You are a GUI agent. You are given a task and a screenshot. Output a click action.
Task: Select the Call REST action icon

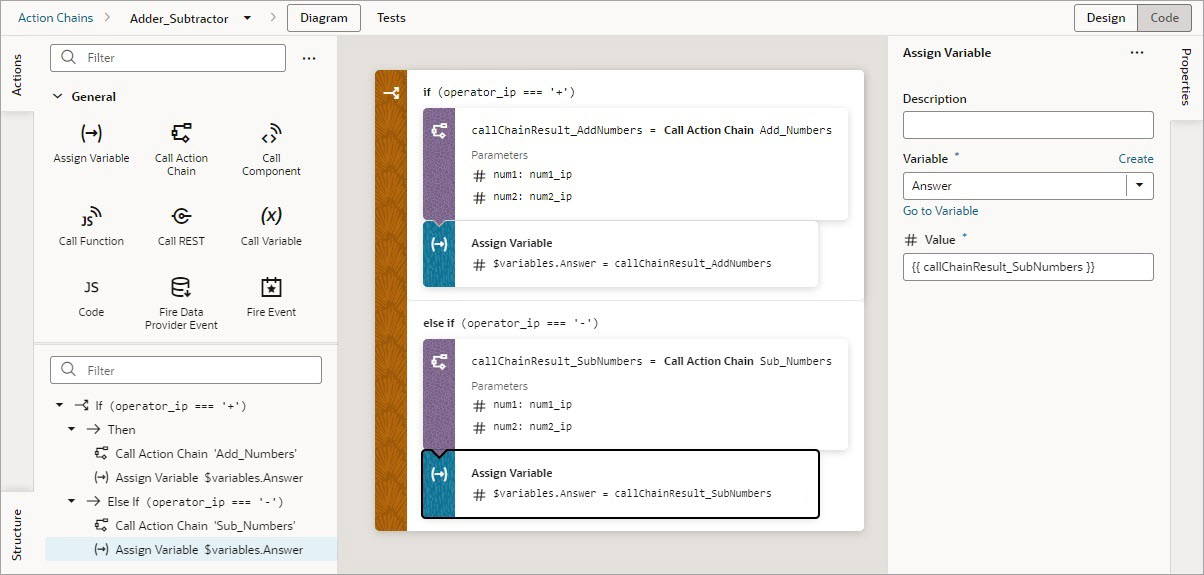(181, 216)
